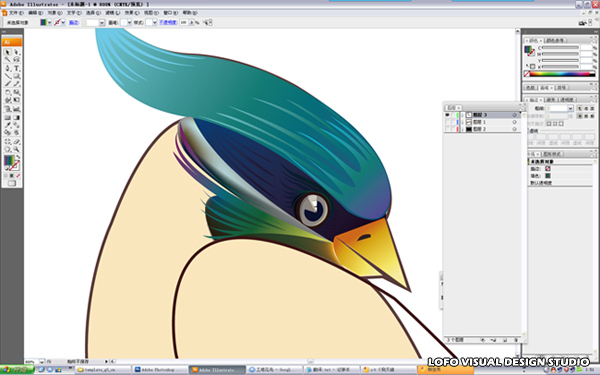The height and width of the screenshot is (375, 600).
Task: Open Adobe Photoshop from the taskbar
Action: point(160,370)
